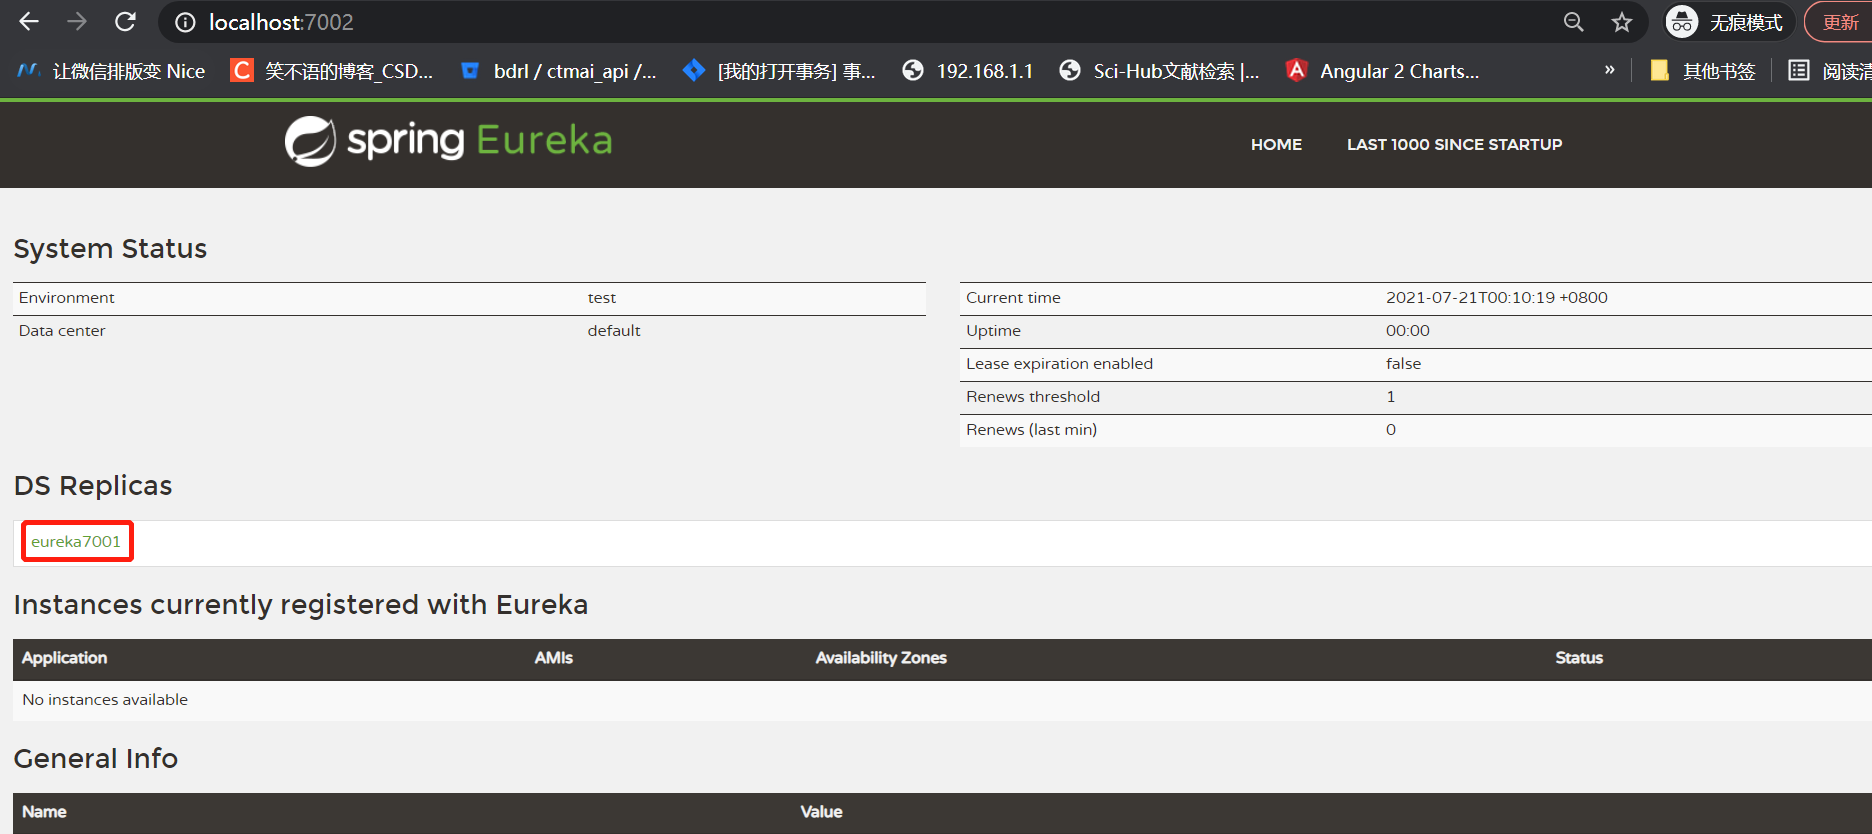Open the 其他书签 bookmarks folder

(1703, 71)
